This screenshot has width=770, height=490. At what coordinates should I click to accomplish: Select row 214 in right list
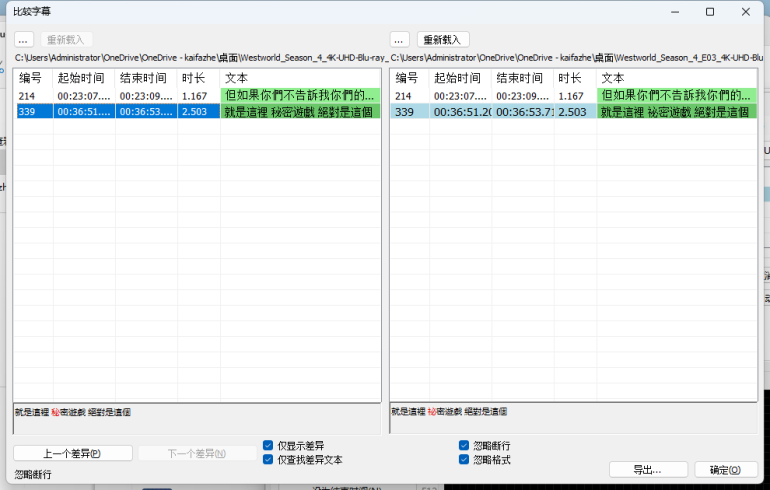tap(574, 96)
